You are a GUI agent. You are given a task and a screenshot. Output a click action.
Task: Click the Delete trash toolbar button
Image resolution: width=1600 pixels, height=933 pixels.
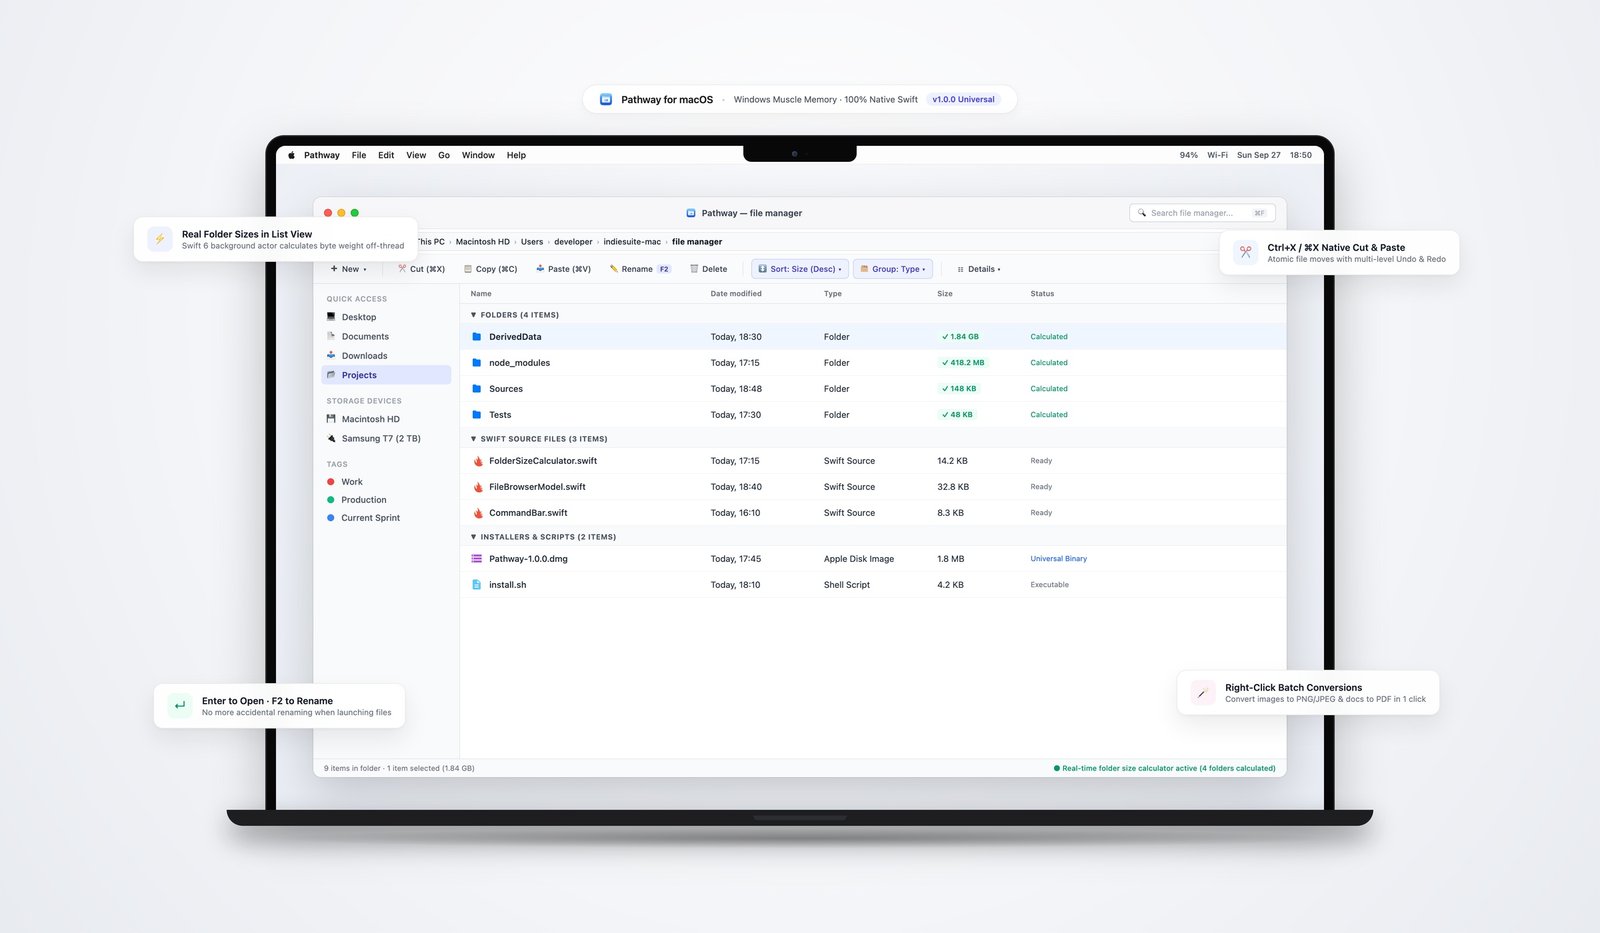pos(708,269)
